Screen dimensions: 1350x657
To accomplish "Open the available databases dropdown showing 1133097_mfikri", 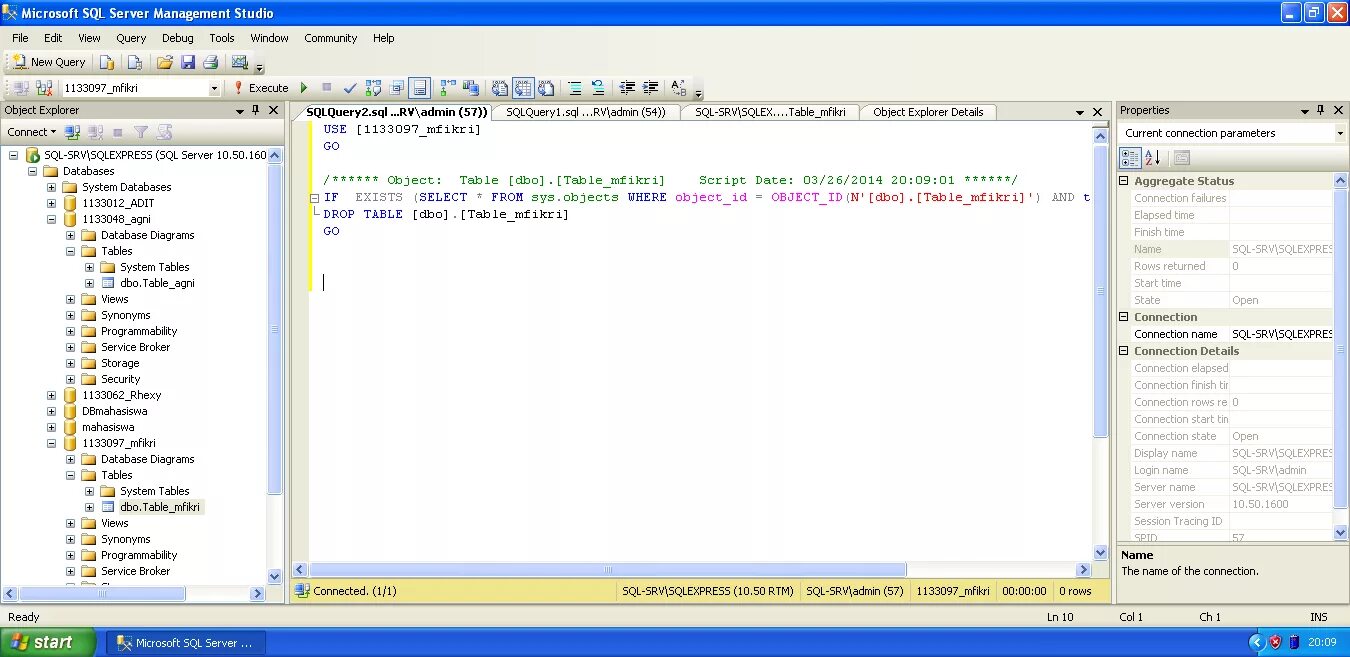I will (x=214, y=88).
